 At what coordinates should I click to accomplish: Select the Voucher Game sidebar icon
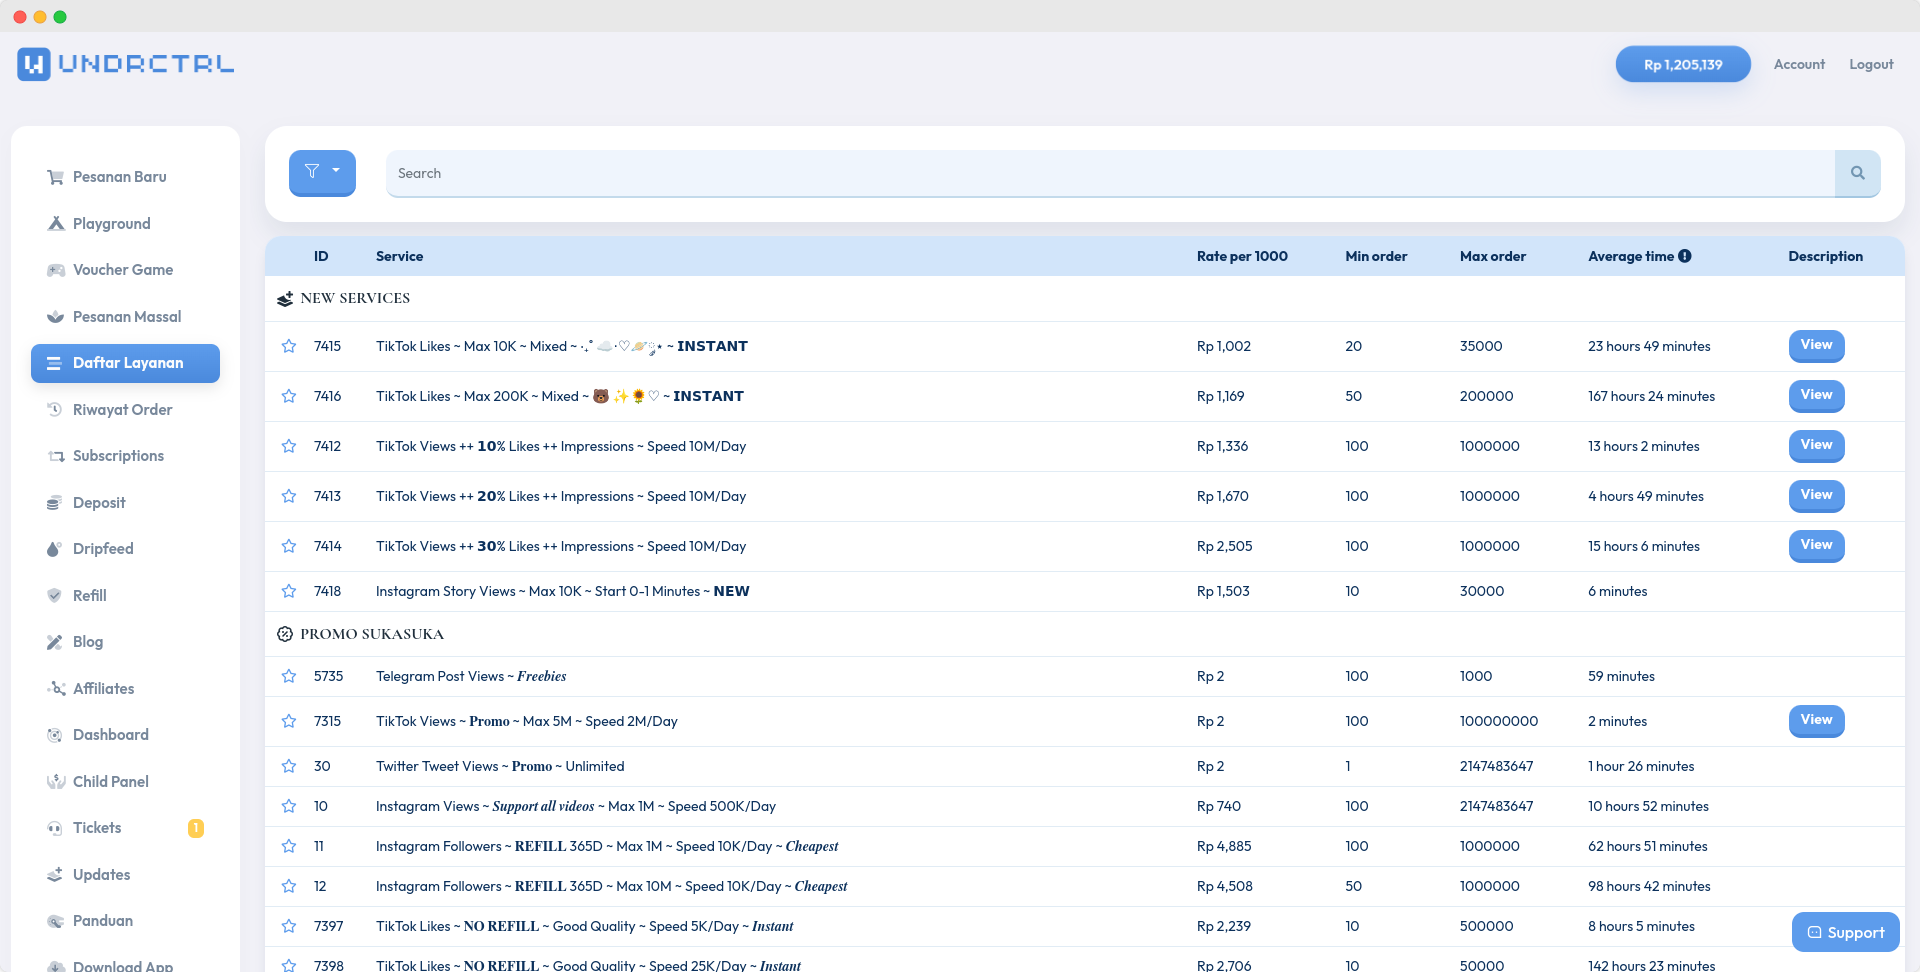pos(55,269)
